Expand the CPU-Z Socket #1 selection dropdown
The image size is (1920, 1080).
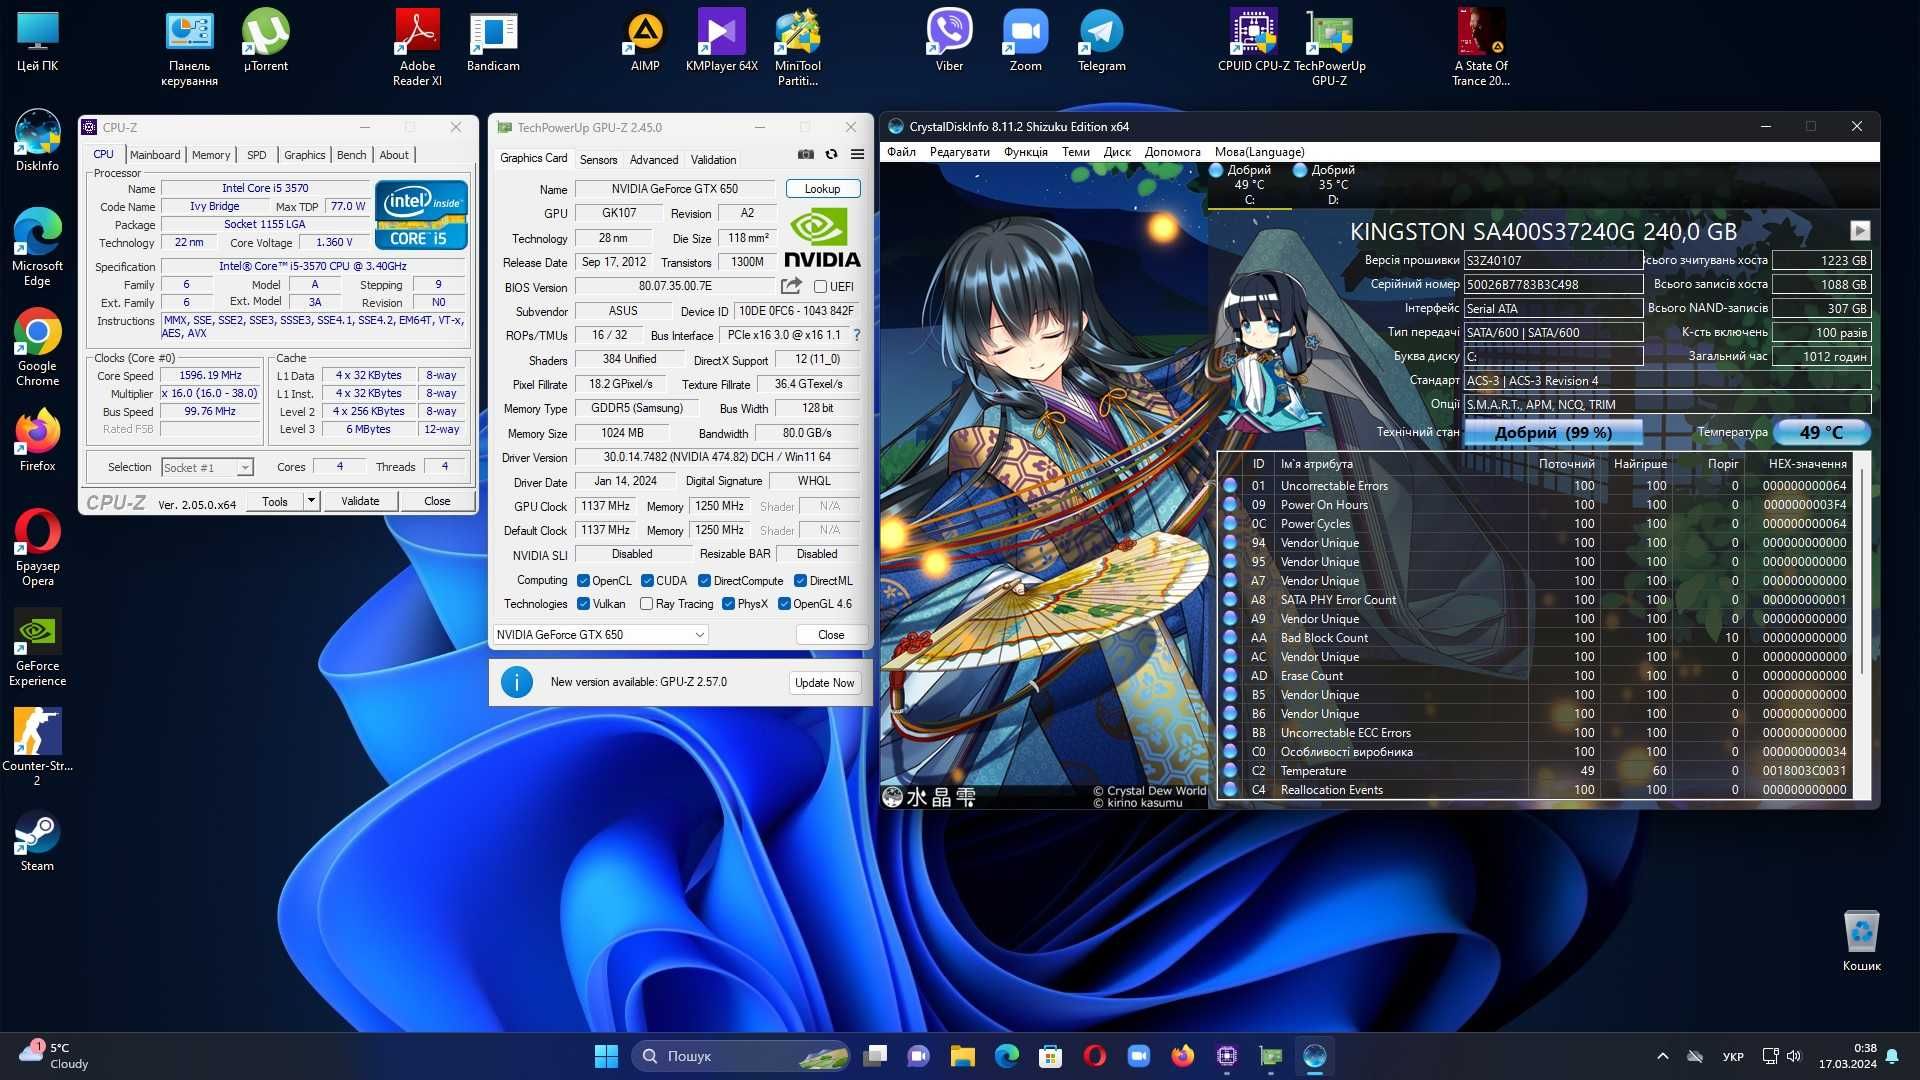244,468
